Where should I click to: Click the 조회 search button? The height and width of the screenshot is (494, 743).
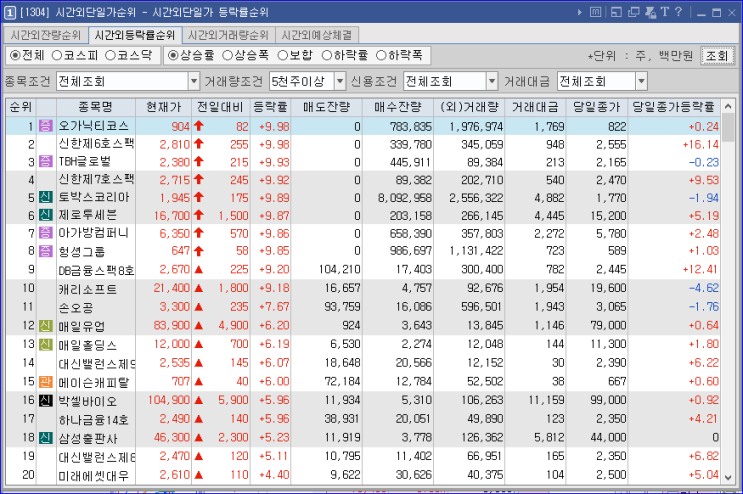[x=717, y=56]
